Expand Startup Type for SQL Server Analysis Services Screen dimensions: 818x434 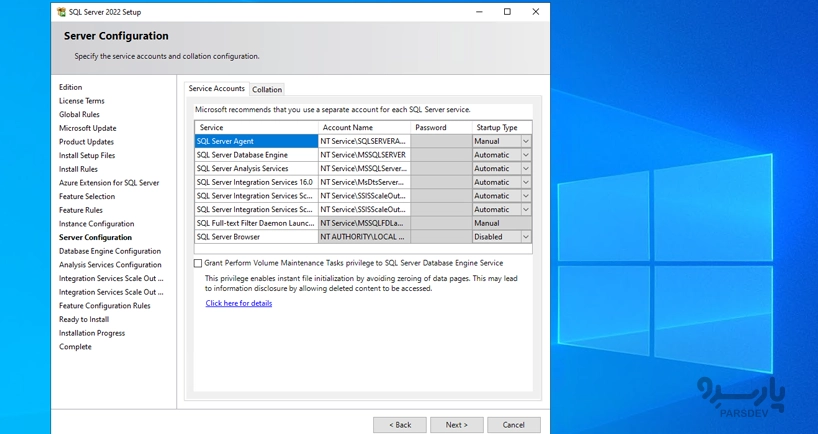pos(526,169)
